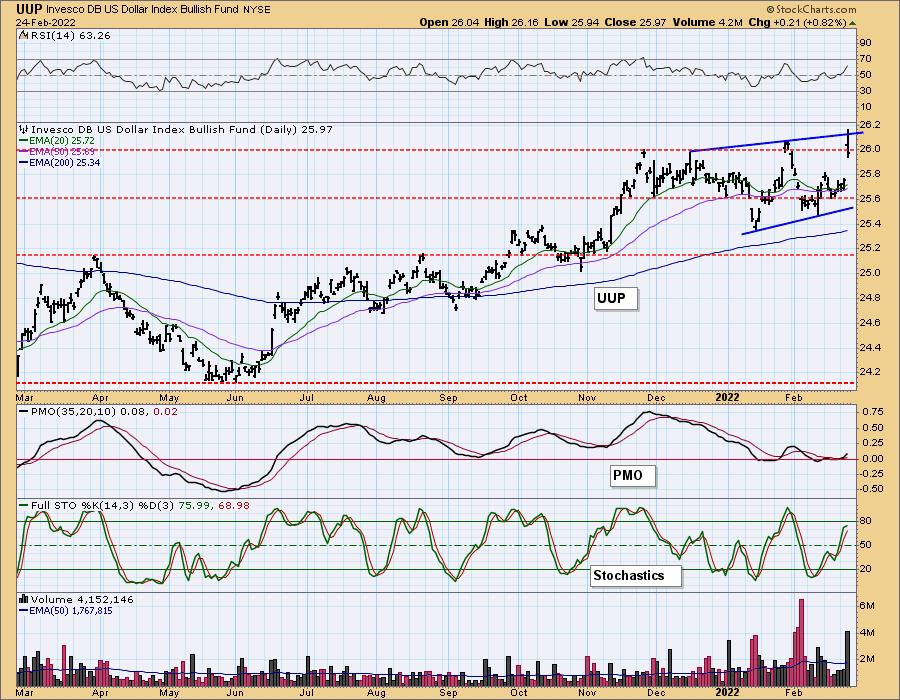Click the 'EMA(20) 25.72' legend entry

62,141
